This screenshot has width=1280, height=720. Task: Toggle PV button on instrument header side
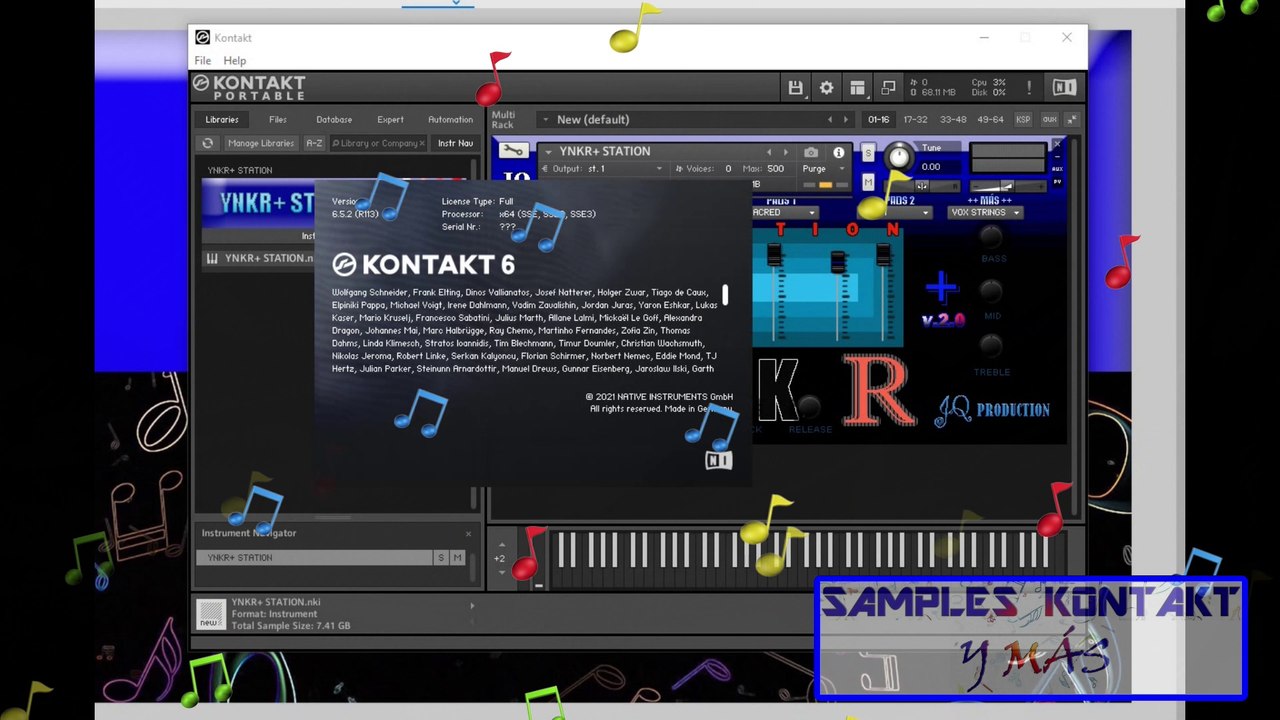(1058, 182)
